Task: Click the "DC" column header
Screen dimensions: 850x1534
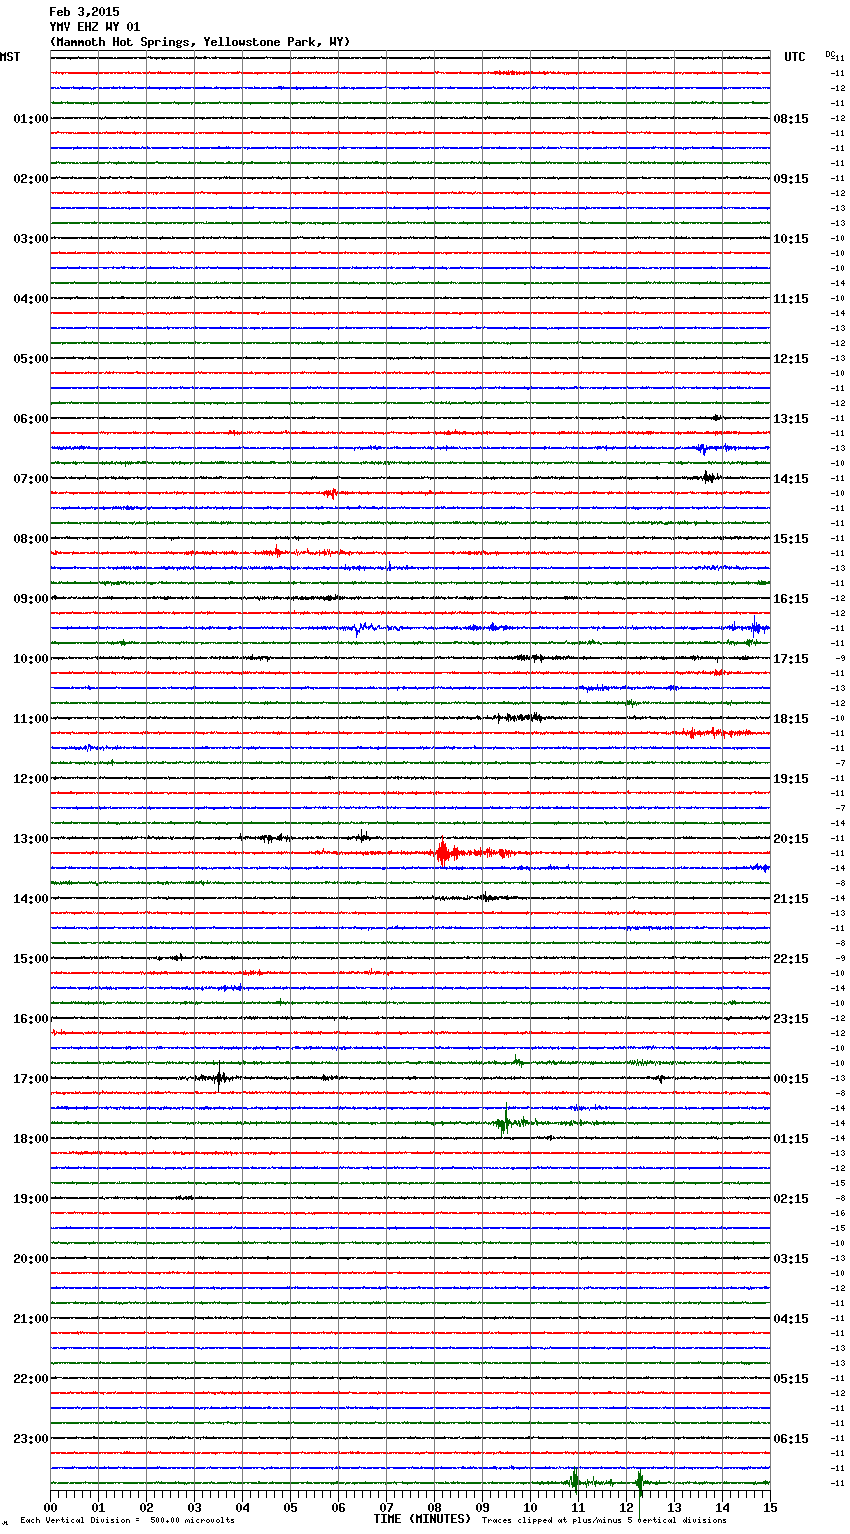Action: point(830,54)
